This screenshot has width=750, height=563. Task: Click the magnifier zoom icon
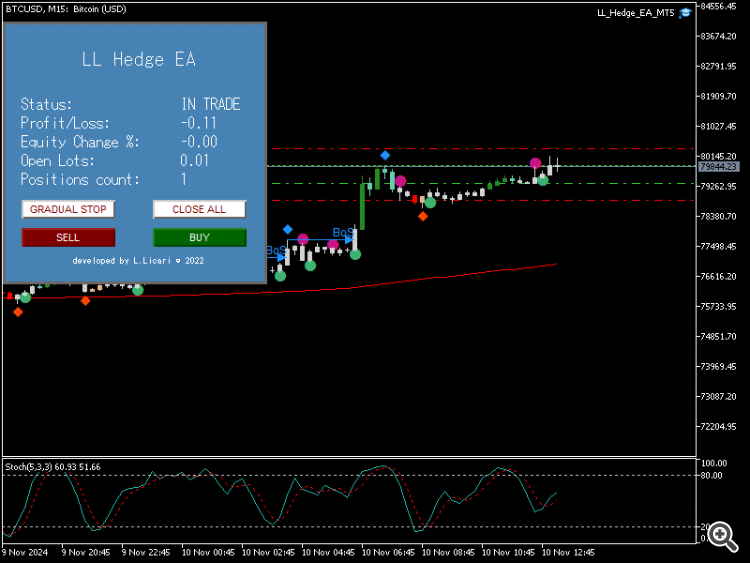pos(723,536)
